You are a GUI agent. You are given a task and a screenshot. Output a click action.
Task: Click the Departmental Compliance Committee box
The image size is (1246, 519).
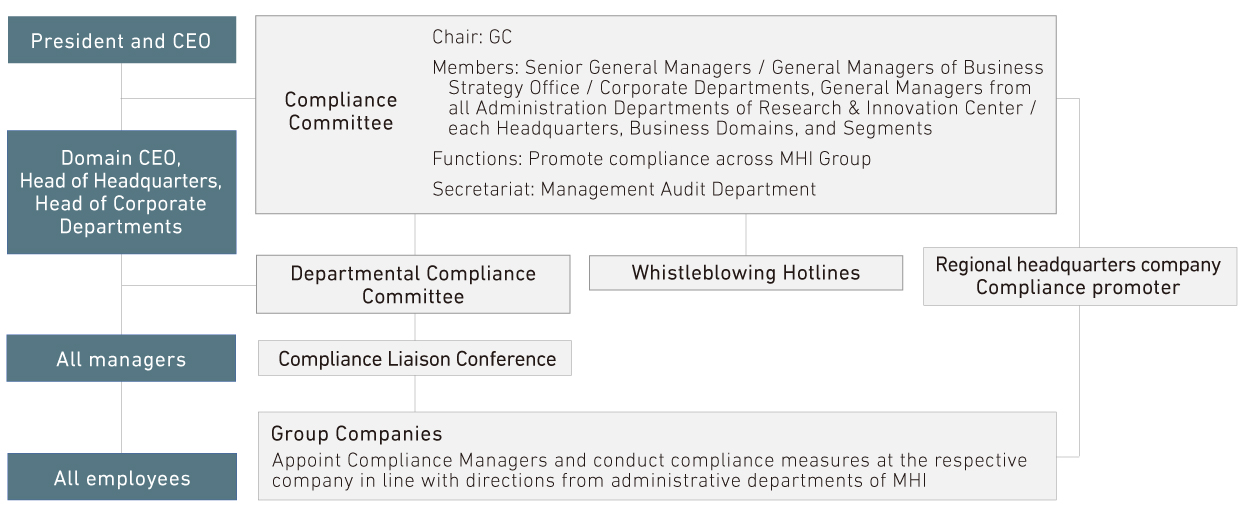click(x=413, y=285)
